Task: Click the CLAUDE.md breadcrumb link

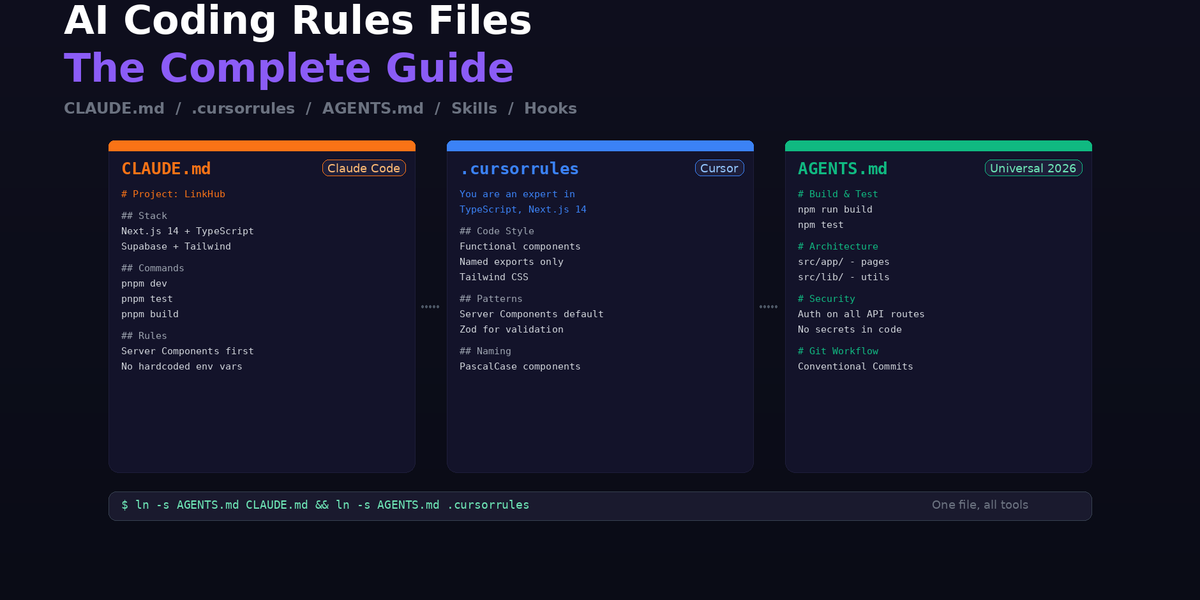Action: click(113, 108)
